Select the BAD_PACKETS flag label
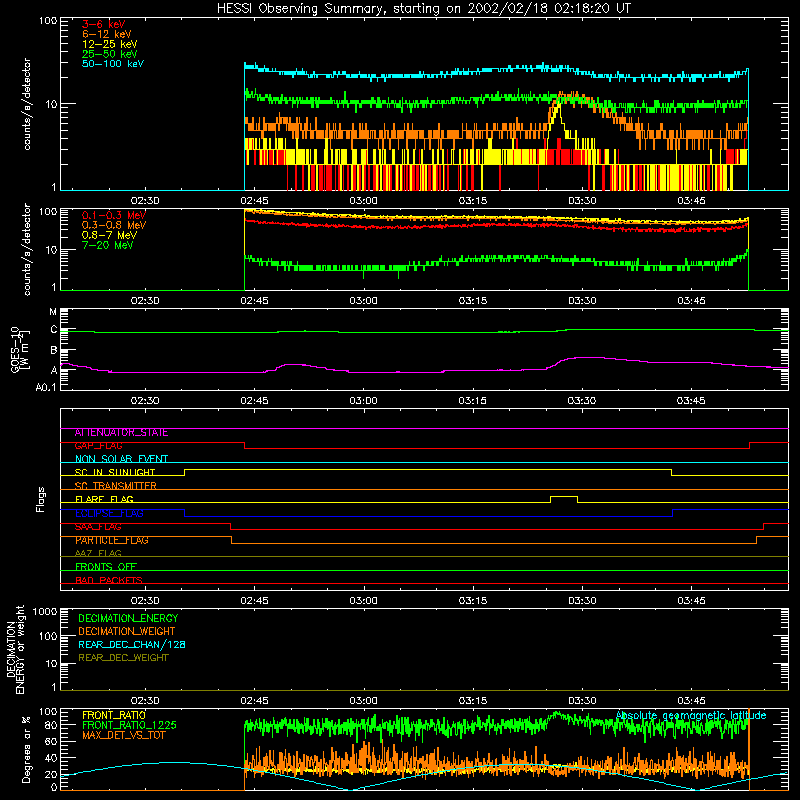This screenshot has height=800, width=800. 109,580
